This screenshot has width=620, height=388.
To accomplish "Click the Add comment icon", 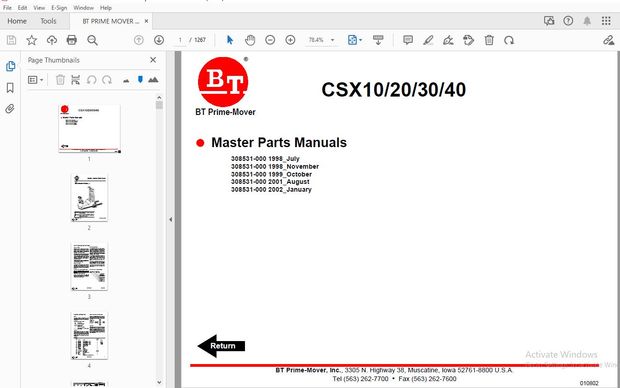I will click(408, 40).
